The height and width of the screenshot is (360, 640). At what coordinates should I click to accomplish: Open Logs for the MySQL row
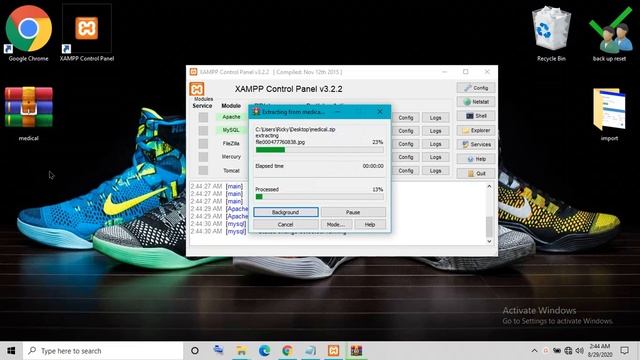[x=436, y=131]
